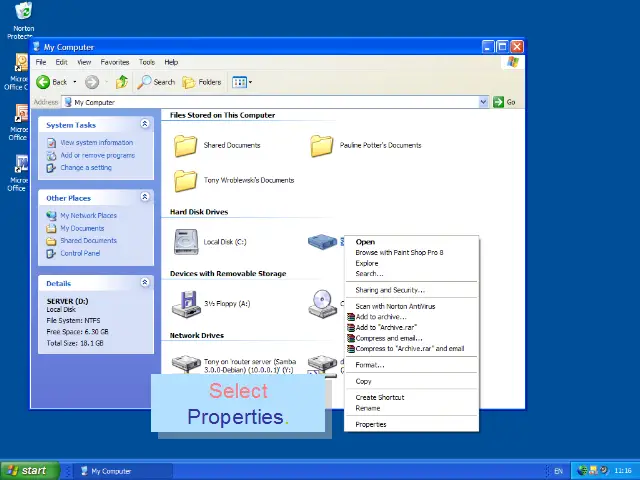640x480 pixels.
Task: Collapse the Other Places panel
Action: (x=144, y=197)
